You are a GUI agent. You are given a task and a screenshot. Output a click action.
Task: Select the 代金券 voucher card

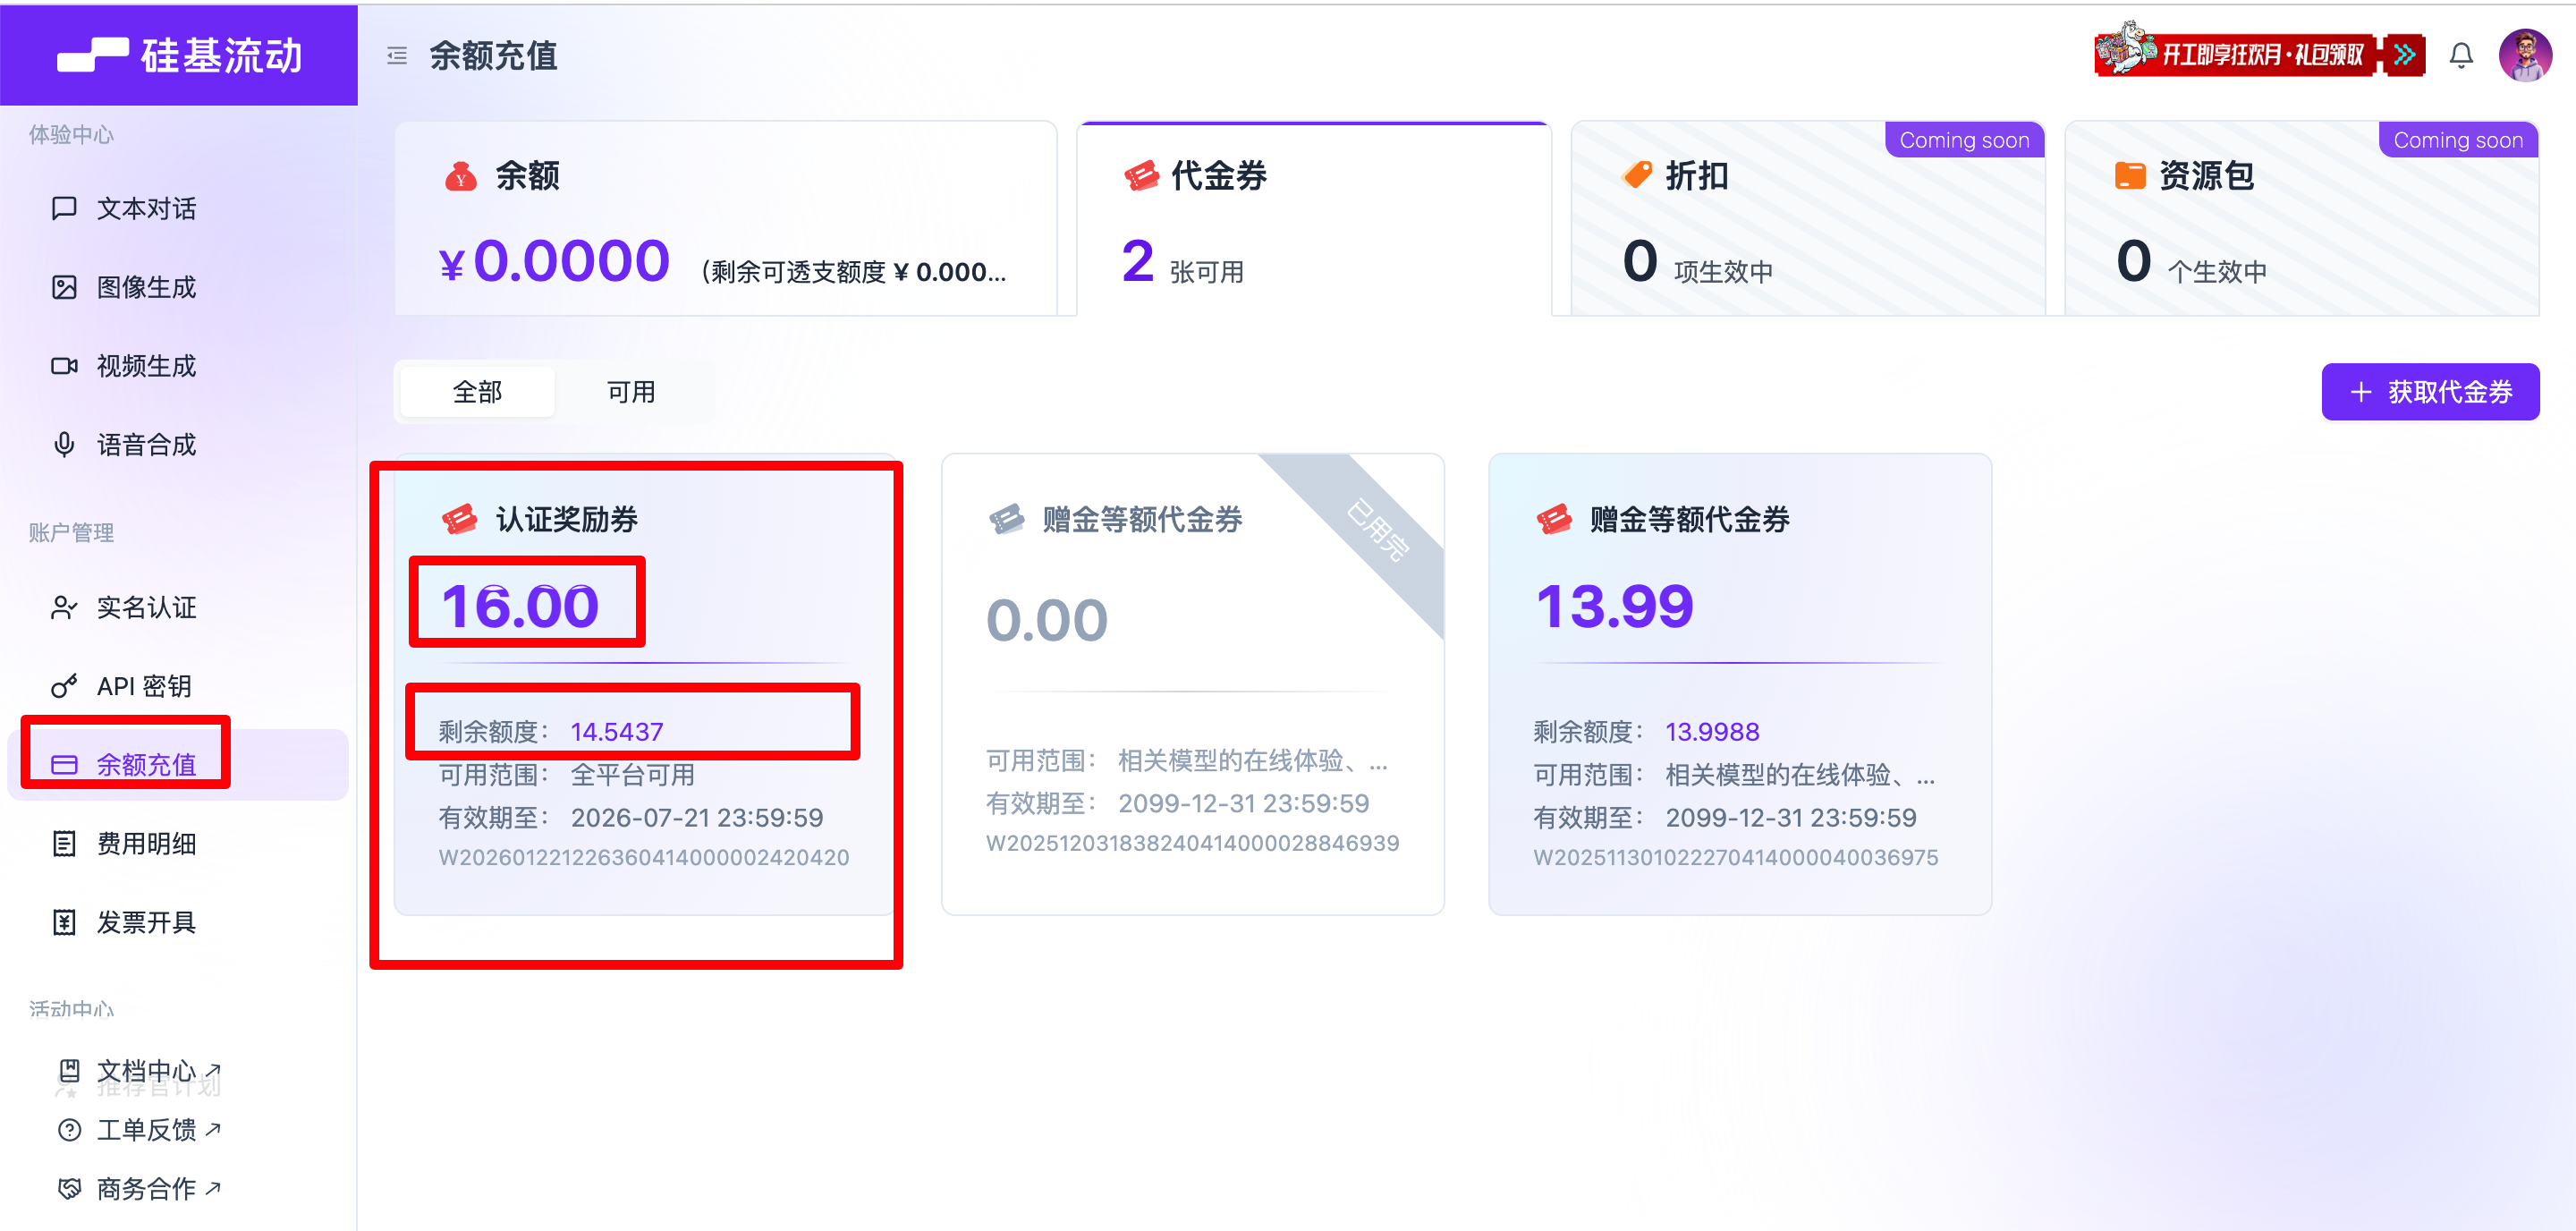tap(1313, 220)
